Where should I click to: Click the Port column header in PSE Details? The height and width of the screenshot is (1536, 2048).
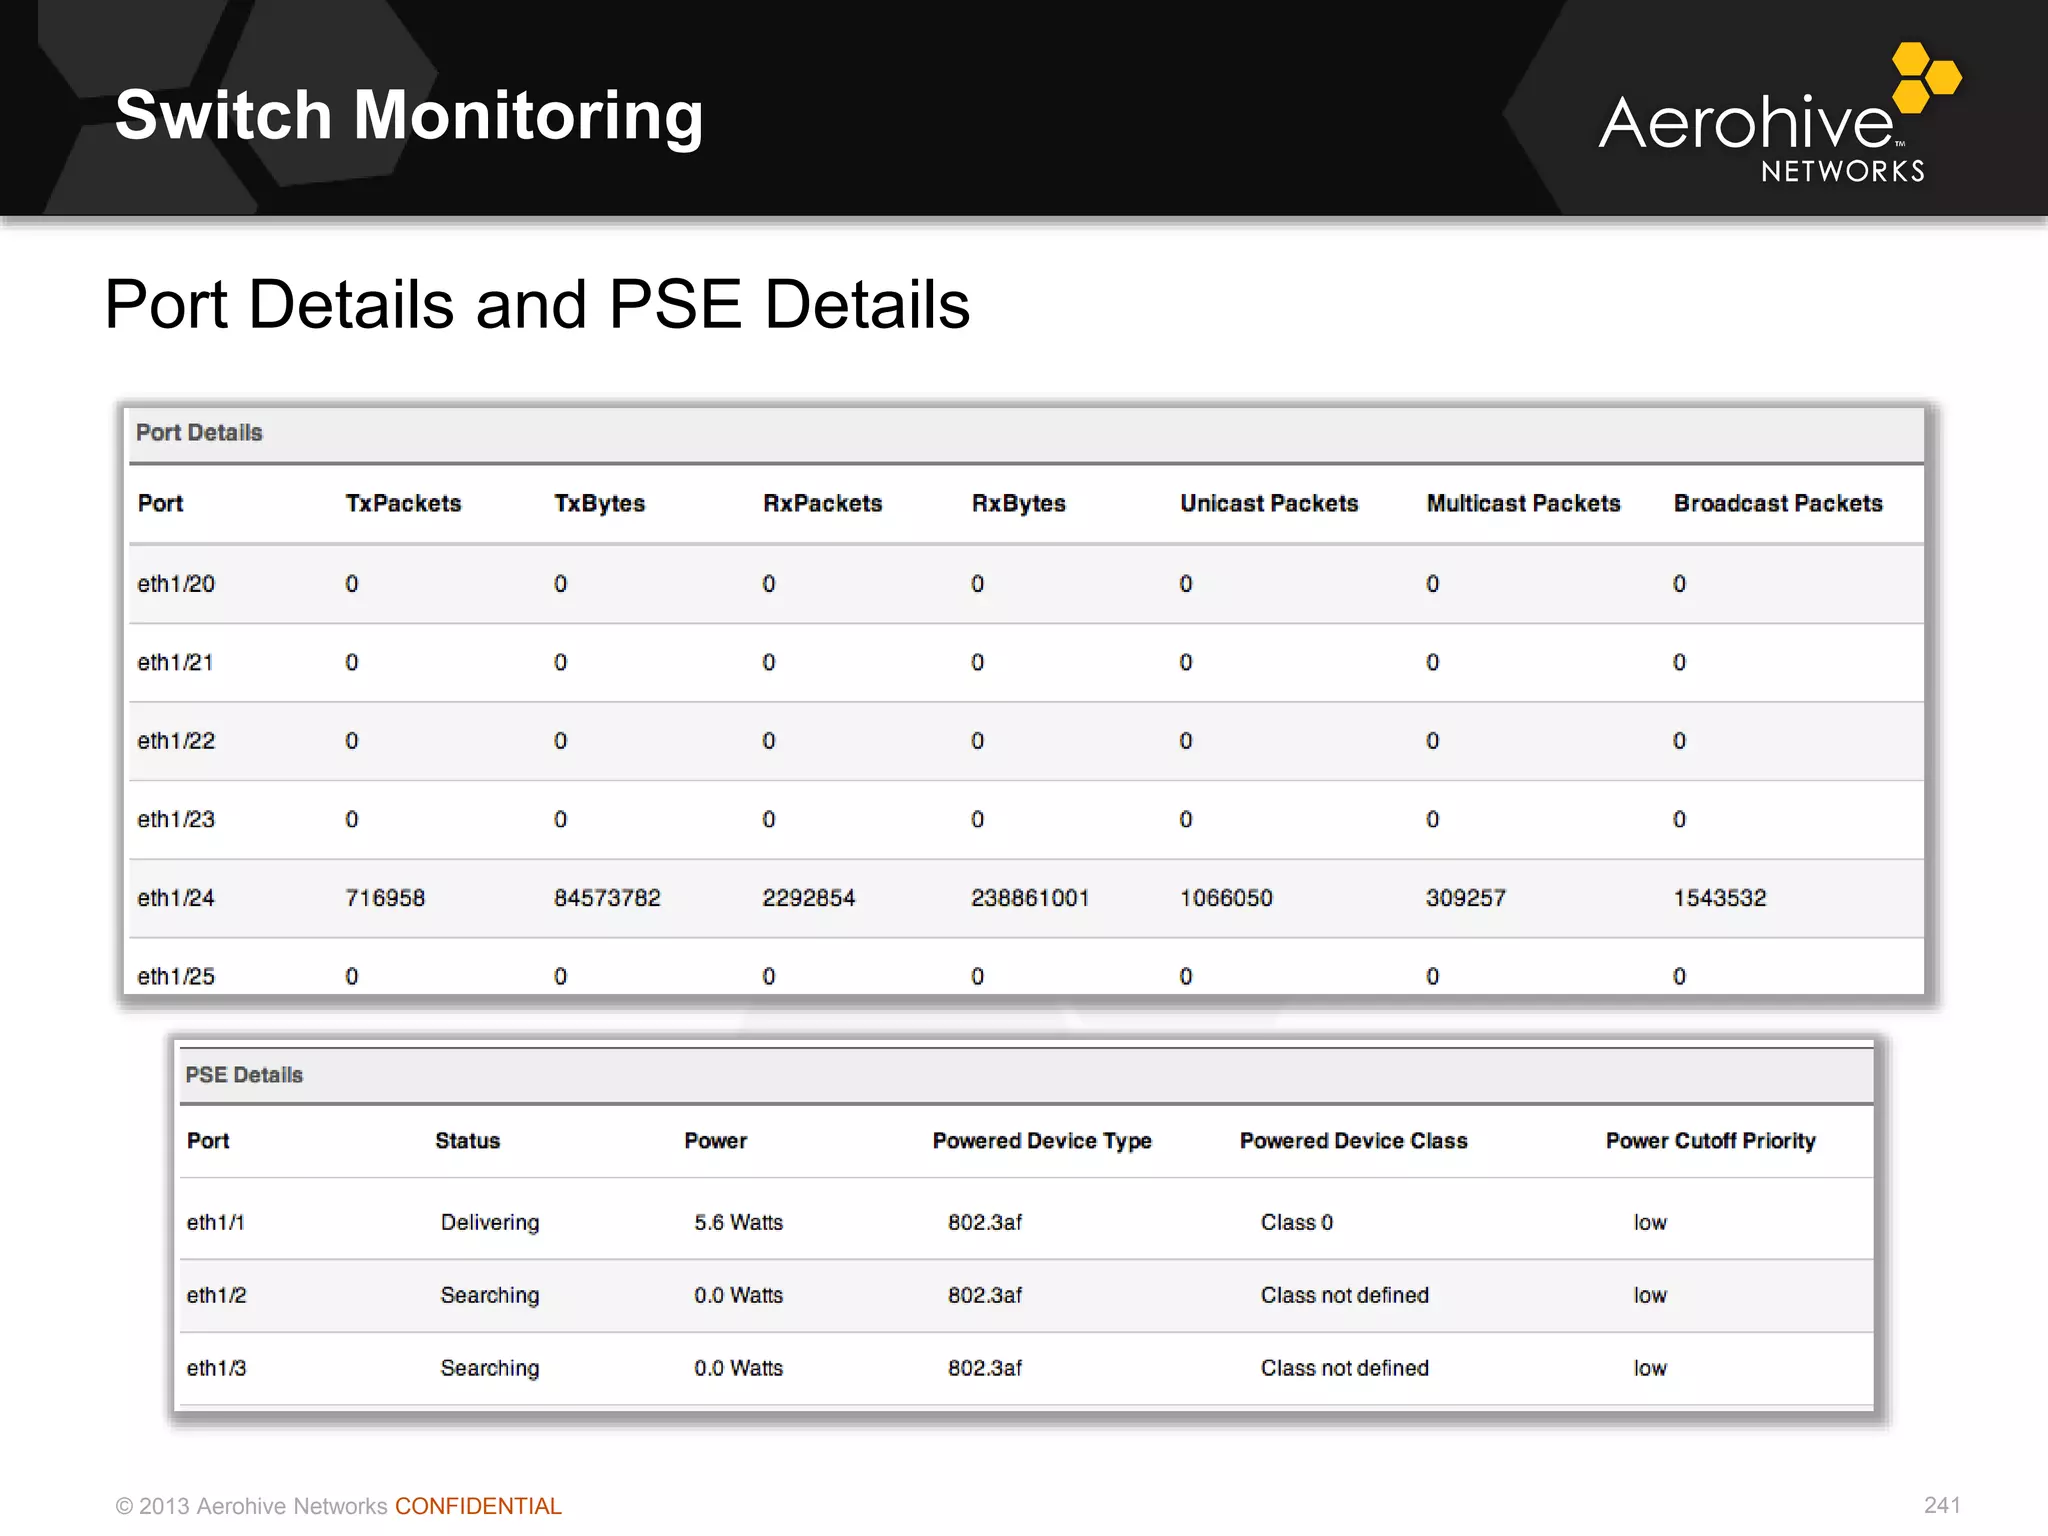(208, 1141)
